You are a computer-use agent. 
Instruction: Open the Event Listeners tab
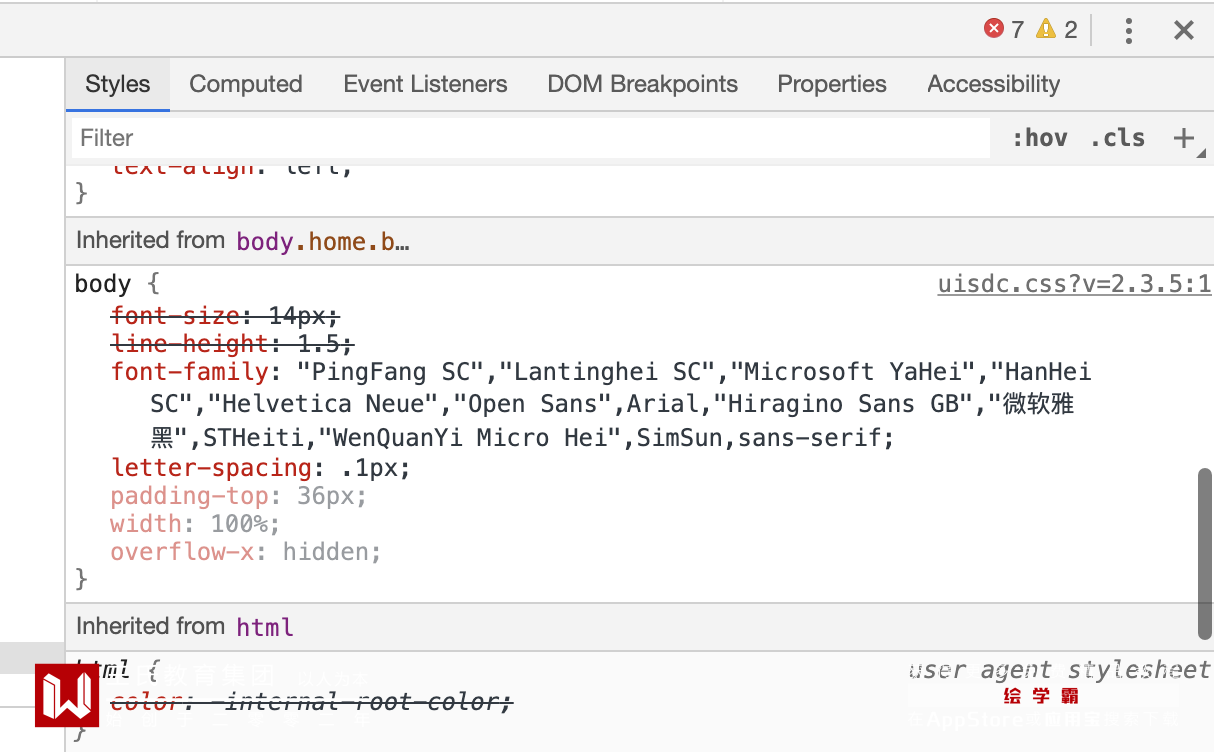(425, 84)
